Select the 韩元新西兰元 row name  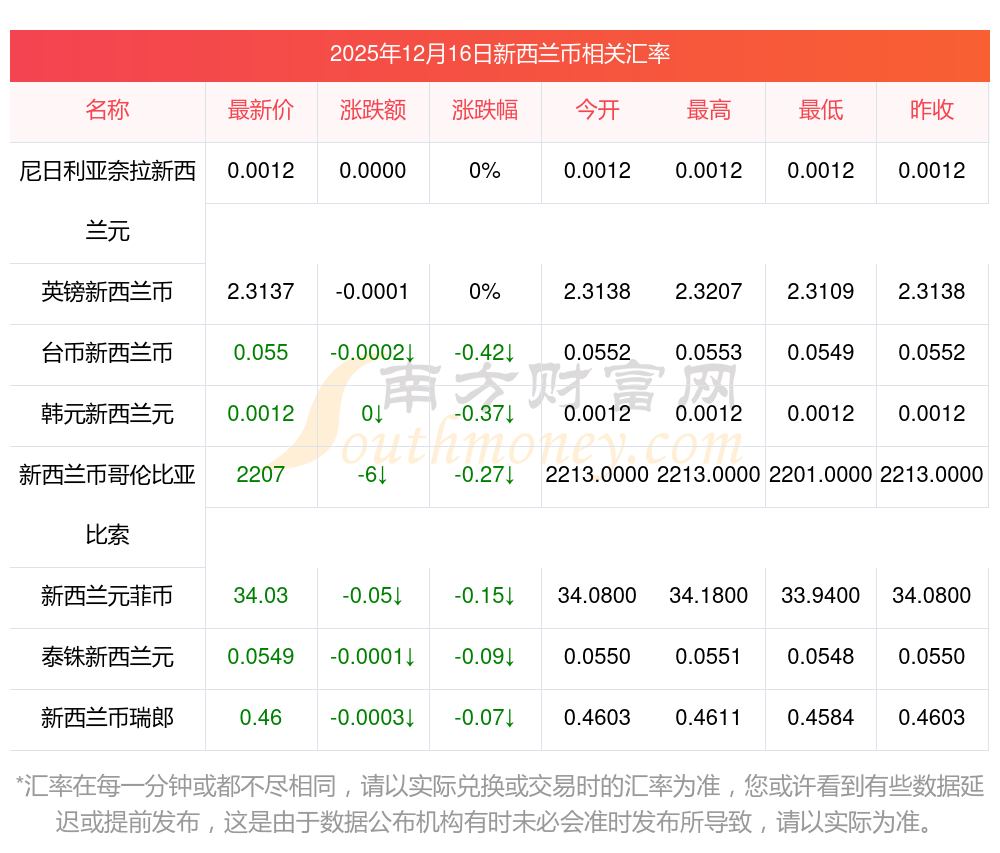tap(107, 414)
